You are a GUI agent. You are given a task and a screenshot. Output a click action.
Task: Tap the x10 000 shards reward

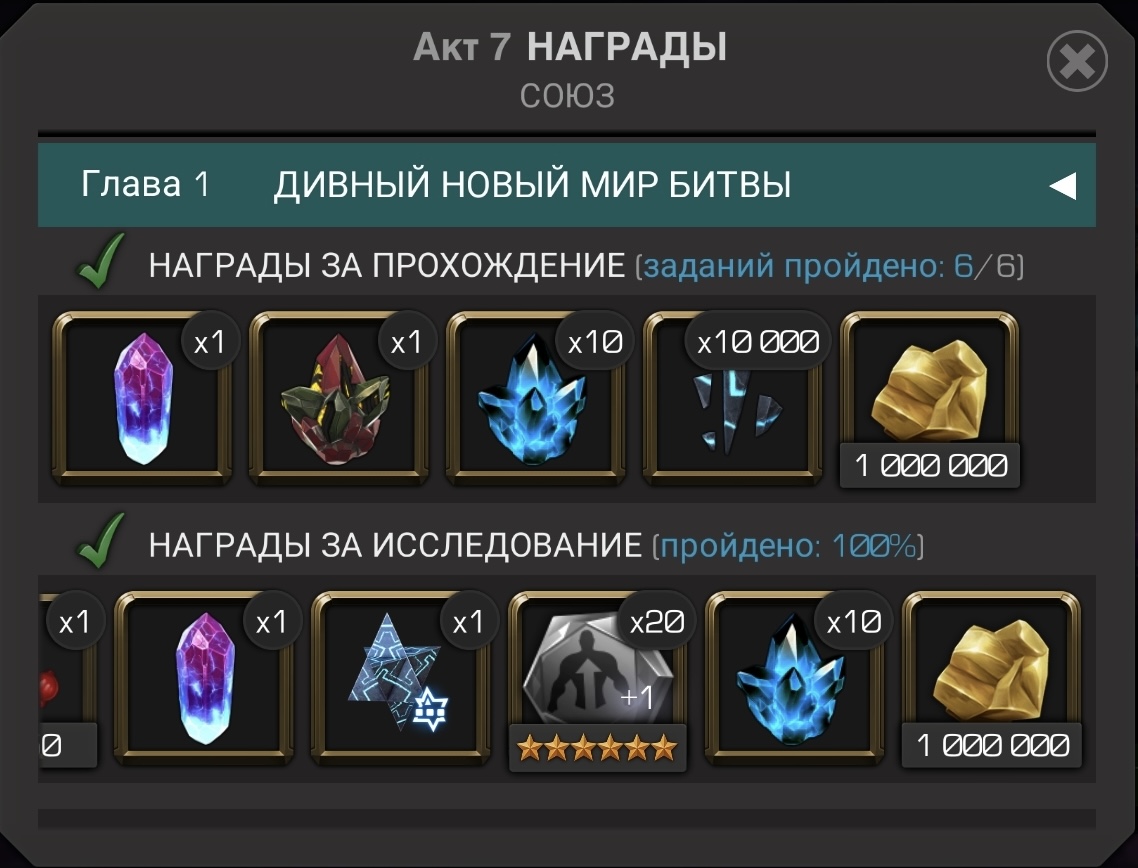733,398
